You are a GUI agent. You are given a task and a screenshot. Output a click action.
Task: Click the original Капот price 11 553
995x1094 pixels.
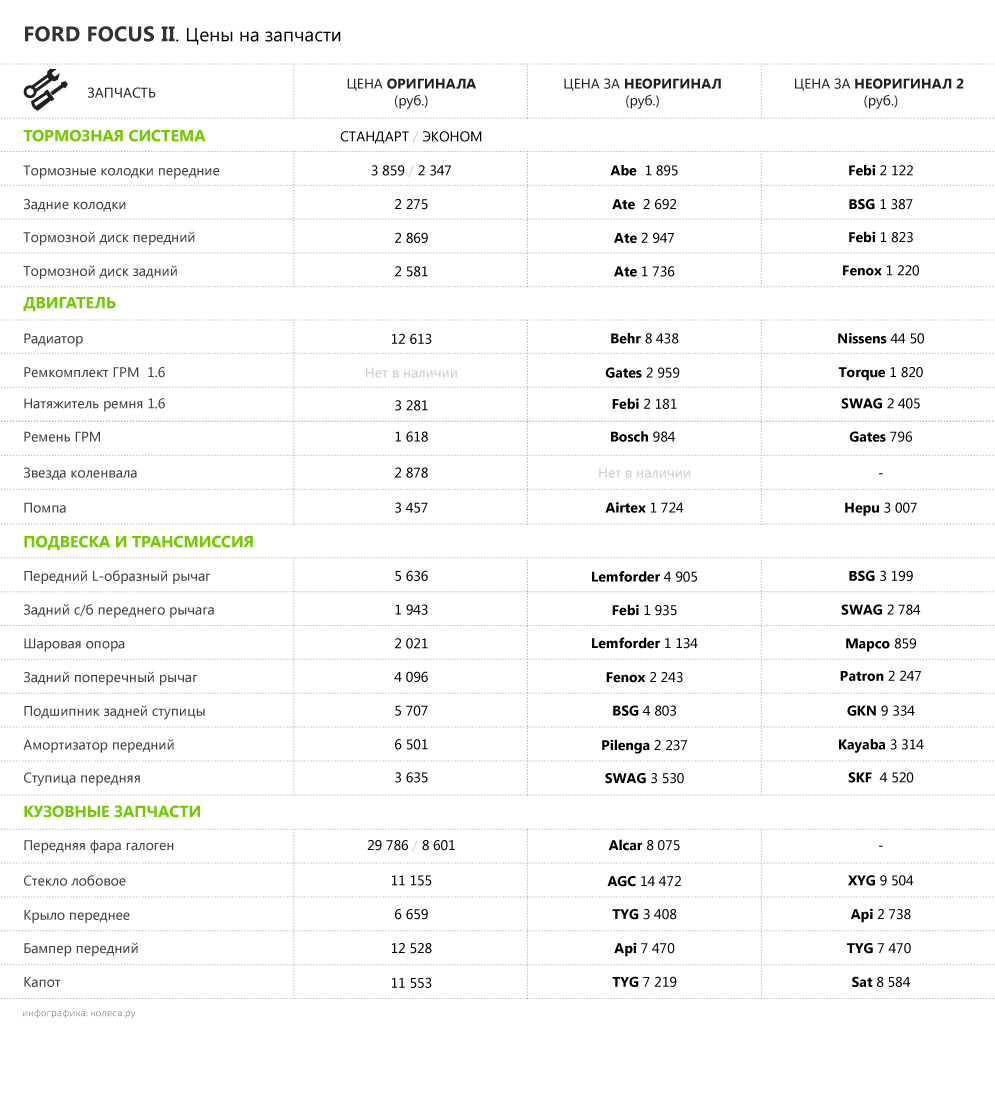pos(411,983)
